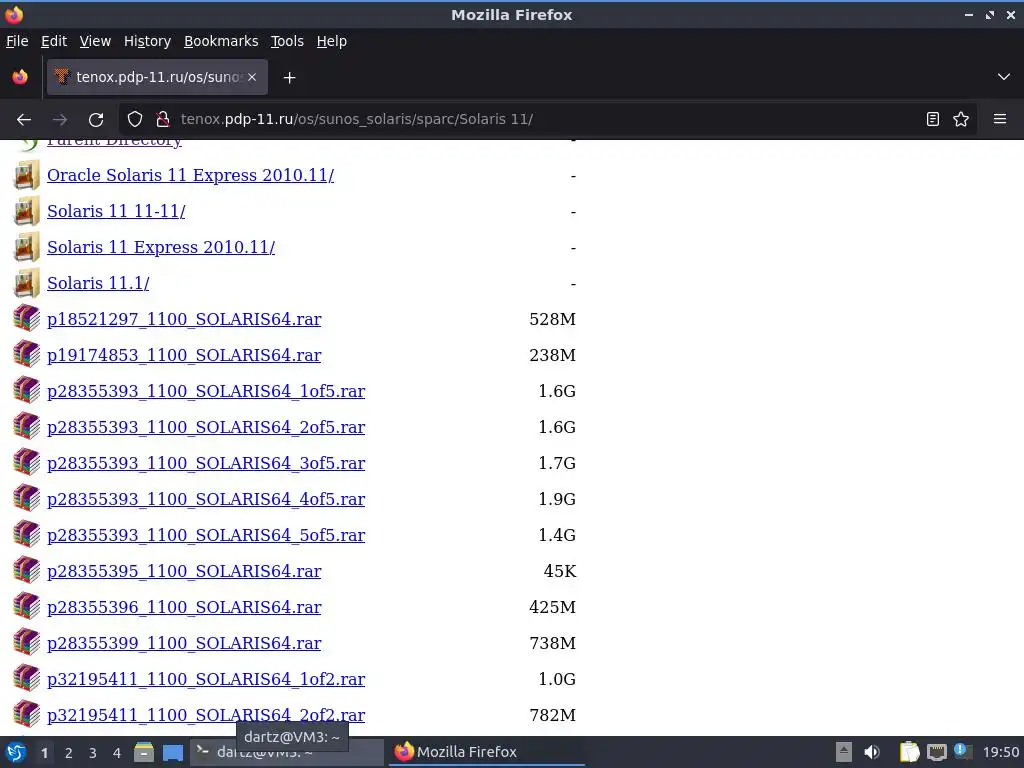This screenshot has height=768, width=1024.
Task: Click the 19:50 clock
Action: 1000,752
